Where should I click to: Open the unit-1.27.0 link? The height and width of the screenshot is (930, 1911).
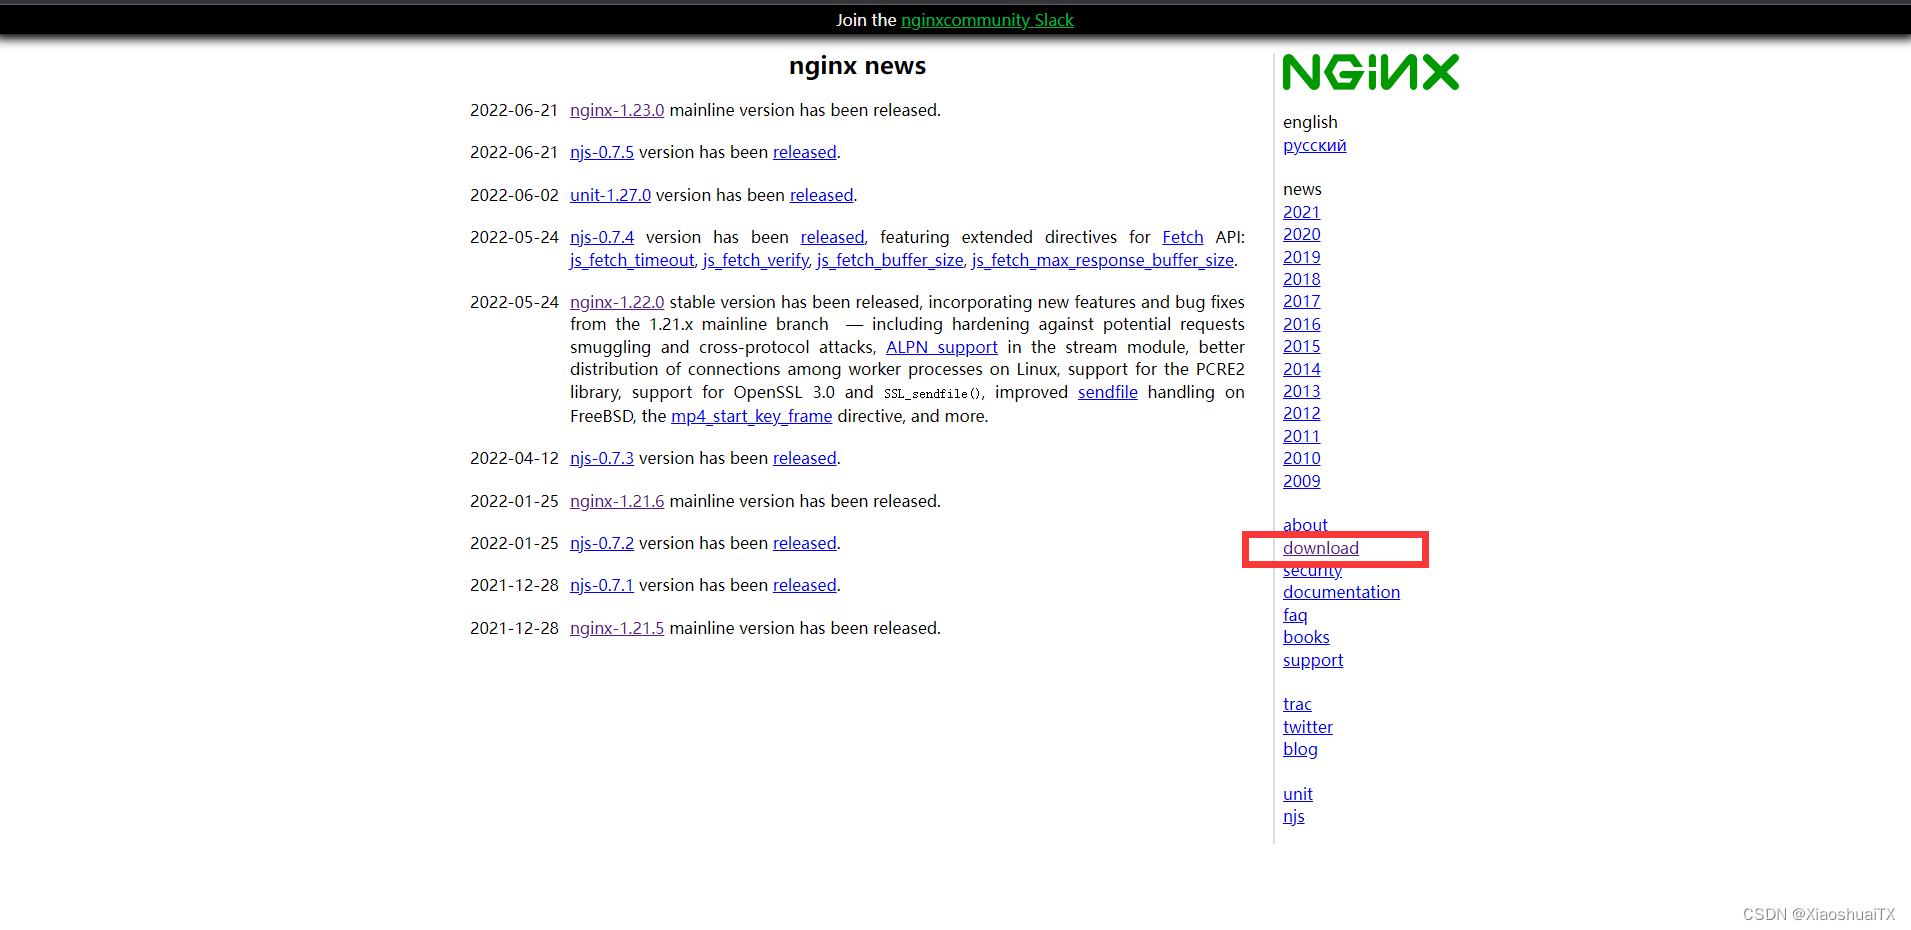pos(610,195)
